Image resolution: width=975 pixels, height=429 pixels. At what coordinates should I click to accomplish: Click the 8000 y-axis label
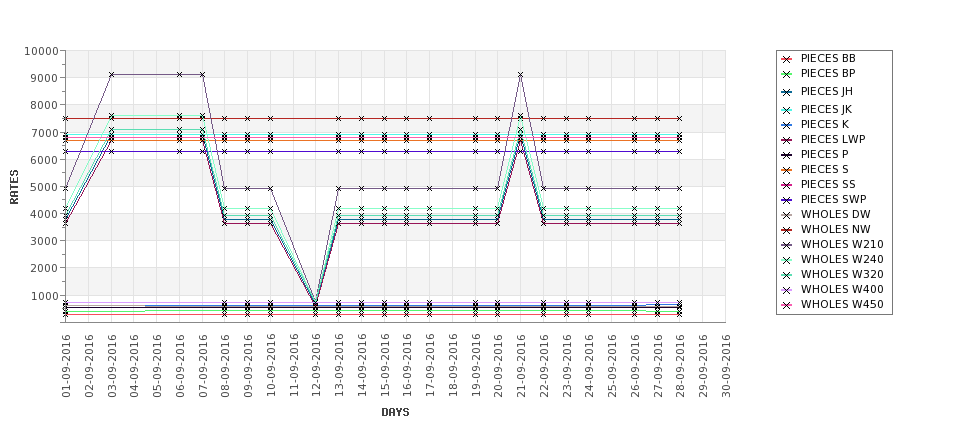click(x=45, y=105)
